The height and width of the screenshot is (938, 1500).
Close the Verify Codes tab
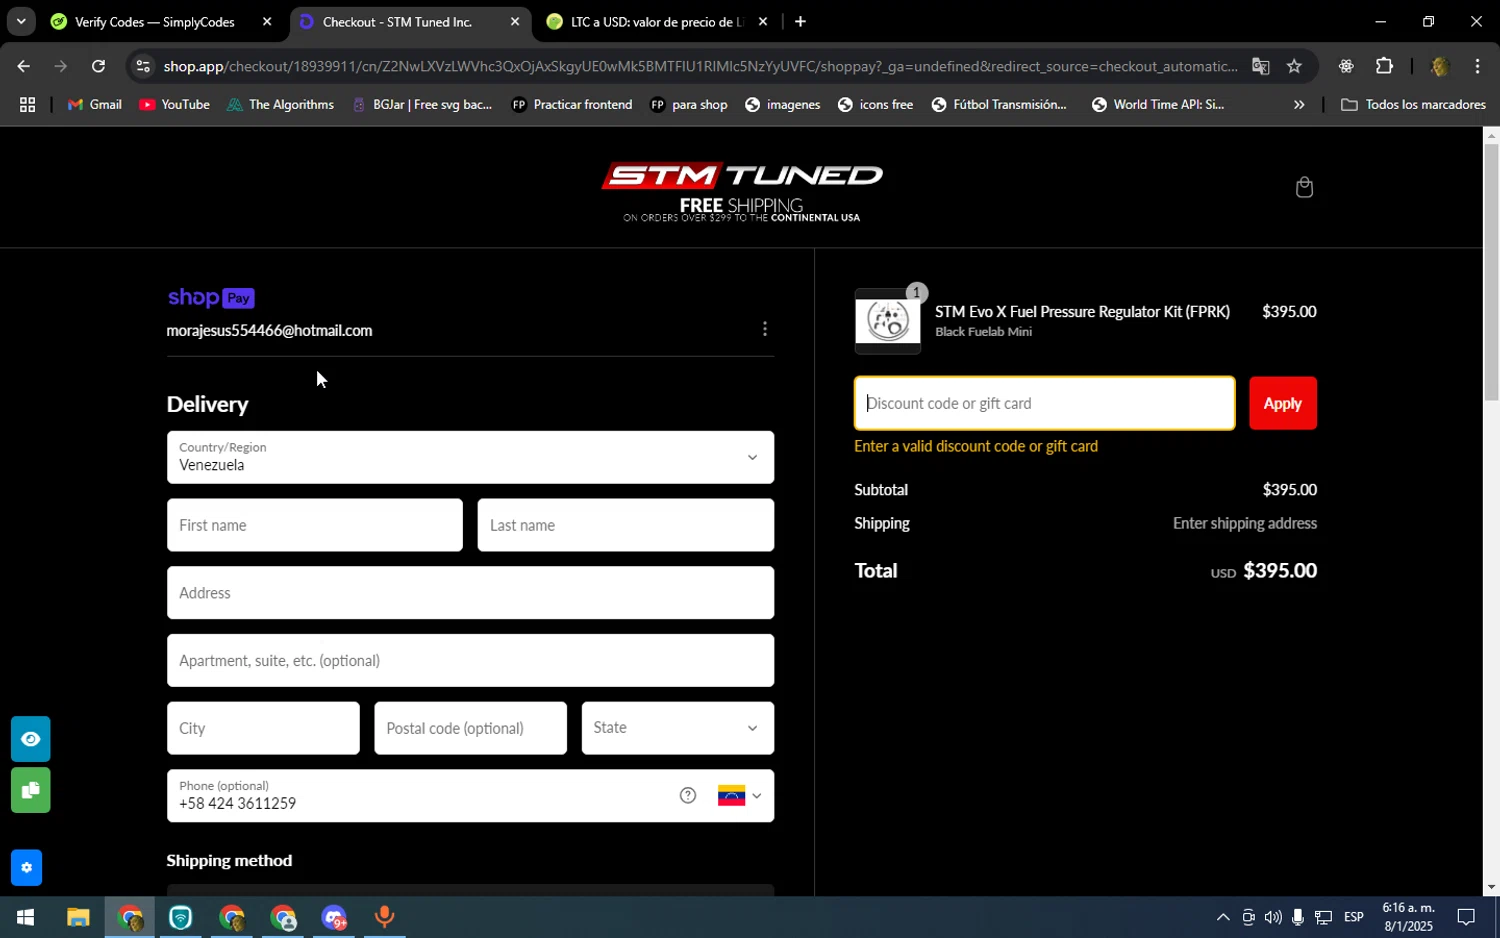click(267, 21)
